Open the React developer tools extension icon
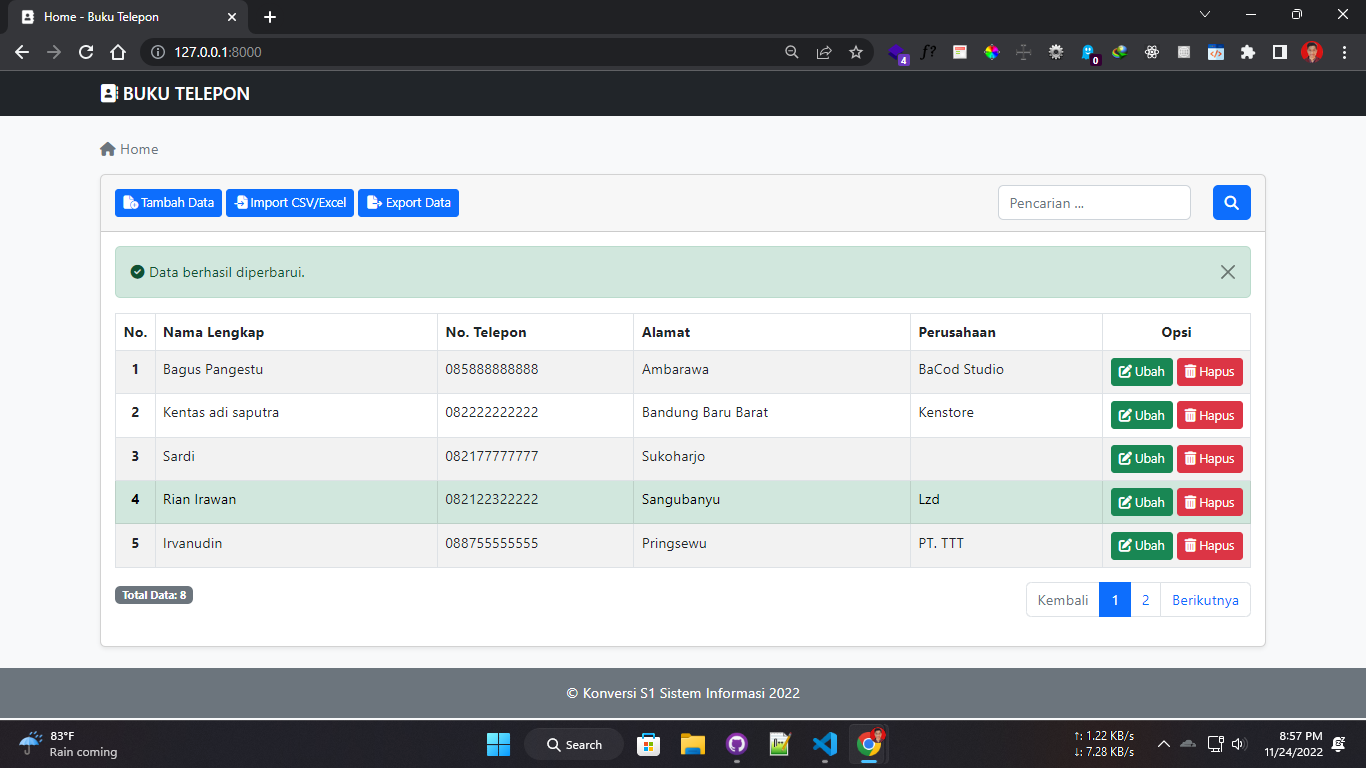Viewport: 1366px width, 768px height. pos(1152,52)
